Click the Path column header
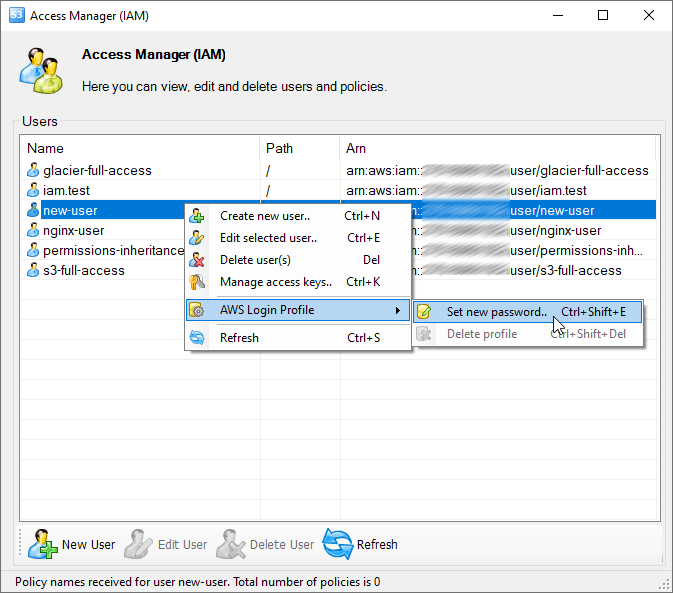The image size is (673, 593). coord(300,148)
